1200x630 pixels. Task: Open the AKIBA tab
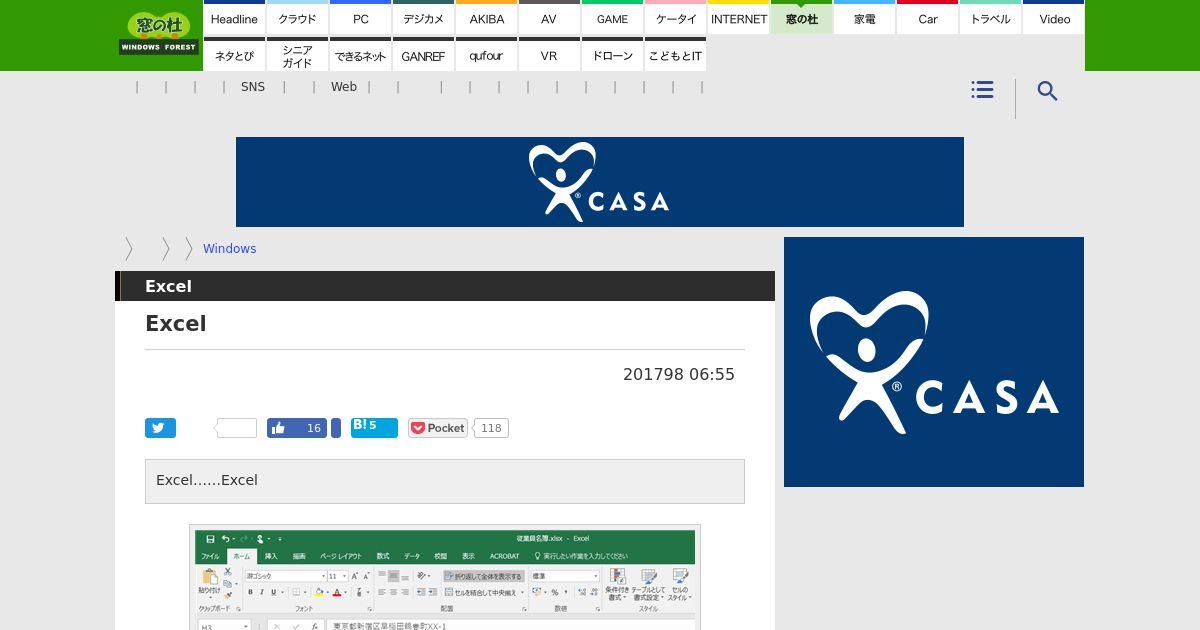pyautogui.click(x=486, y=18)
